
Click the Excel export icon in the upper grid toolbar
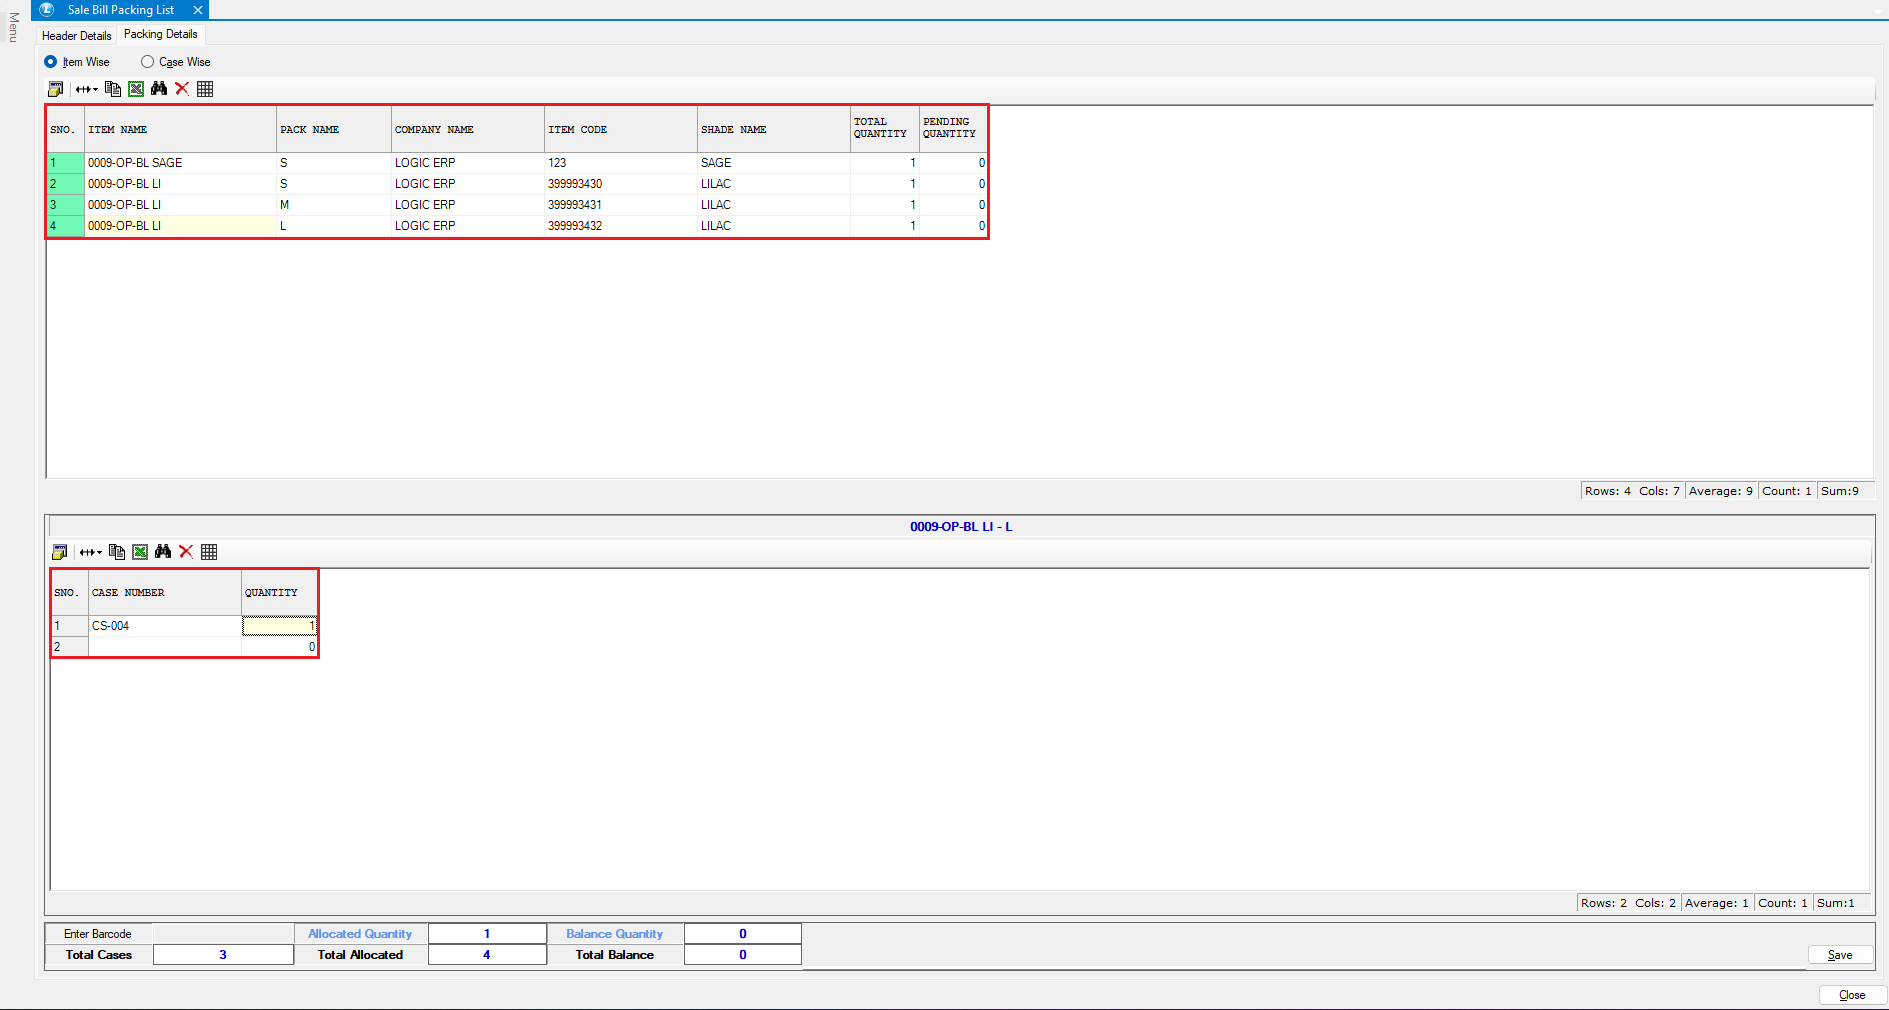[x=136, y=89]
